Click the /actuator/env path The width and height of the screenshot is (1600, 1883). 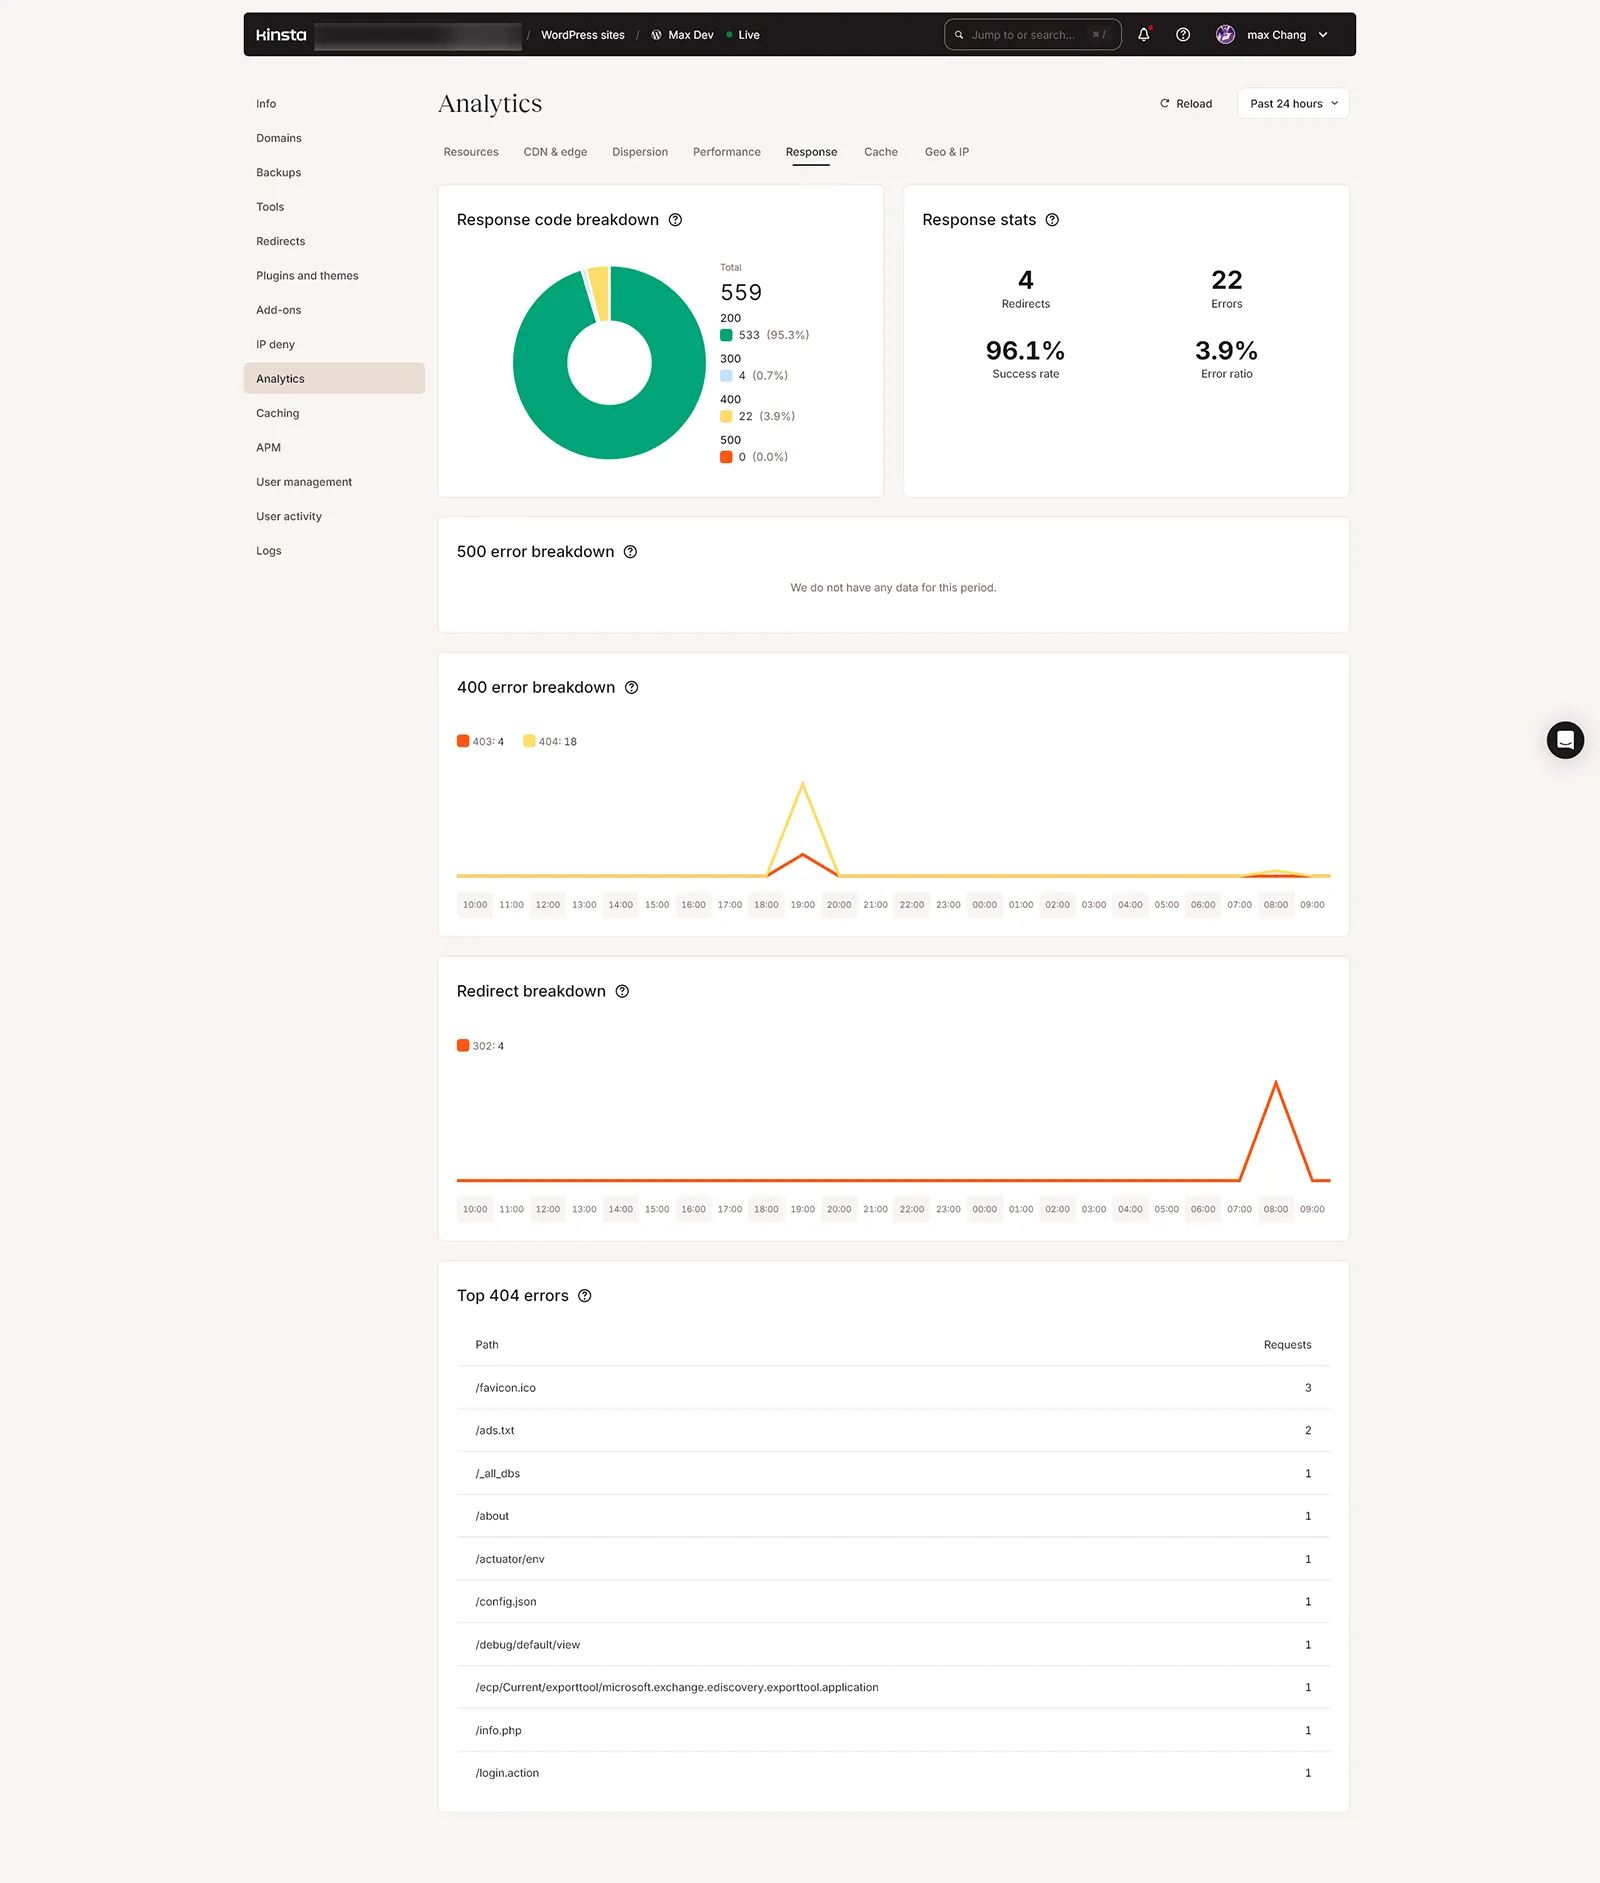pos(510,1560)
